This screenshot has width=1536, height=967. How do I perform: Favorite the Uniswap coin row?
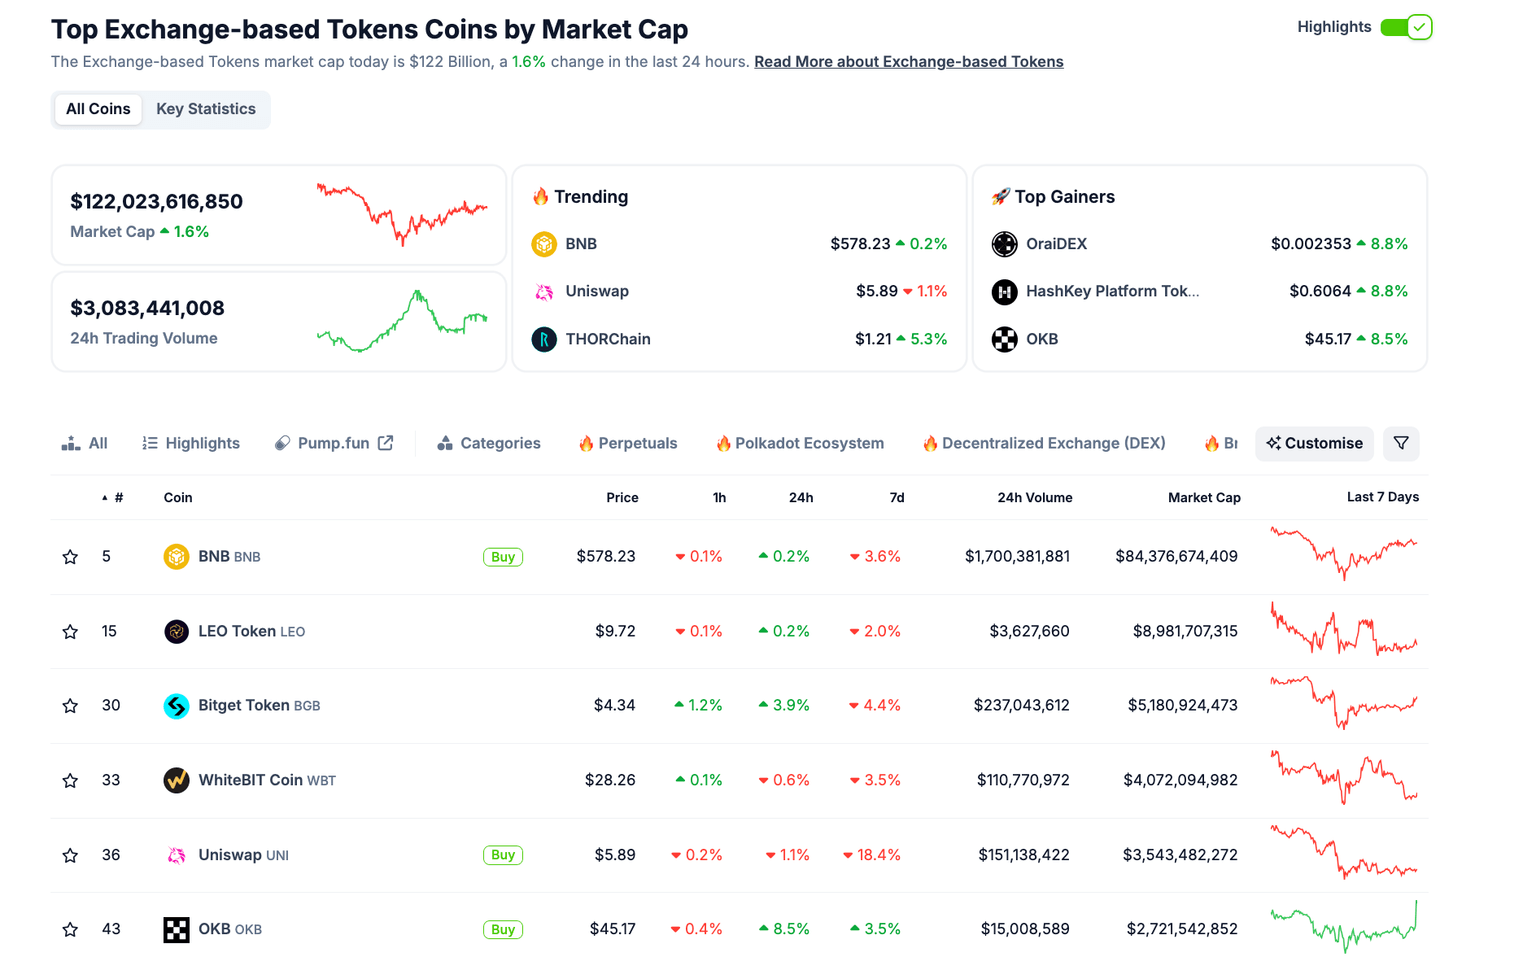70,855
